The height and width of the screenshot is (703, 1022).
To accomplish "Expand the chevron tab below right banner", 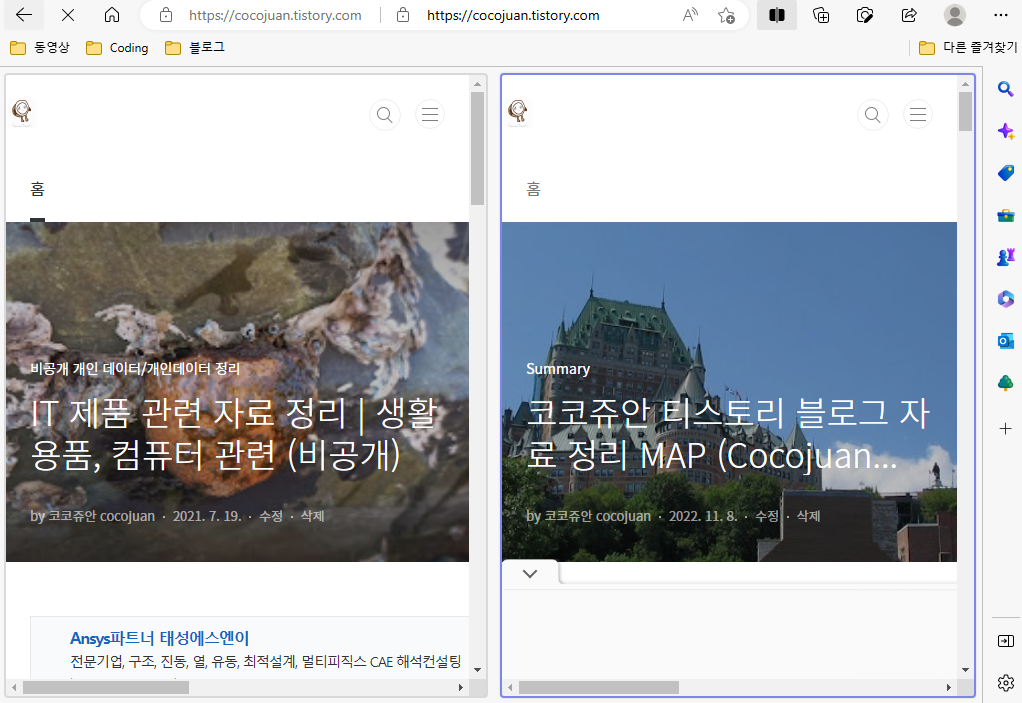I will 530,573.
